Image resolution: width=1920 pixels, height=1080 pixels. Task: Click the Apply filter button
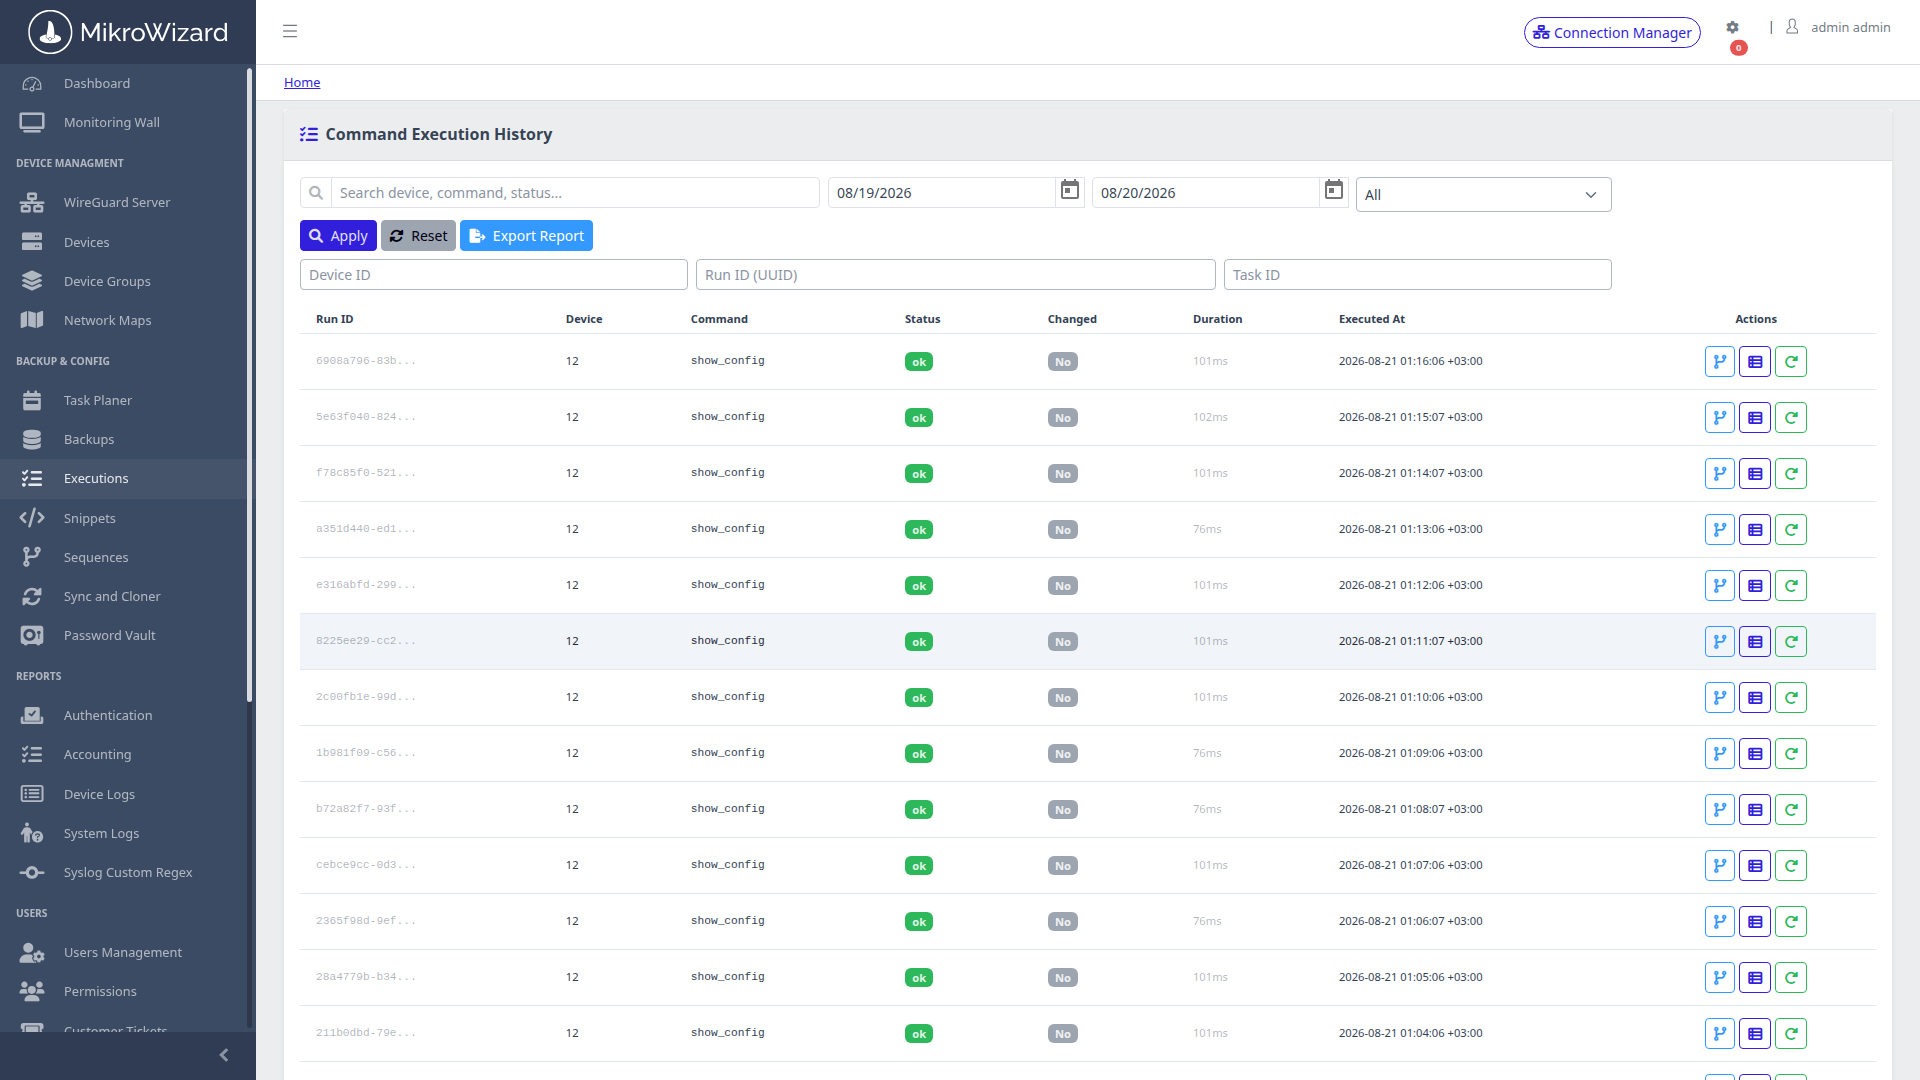tap(338, 236)
